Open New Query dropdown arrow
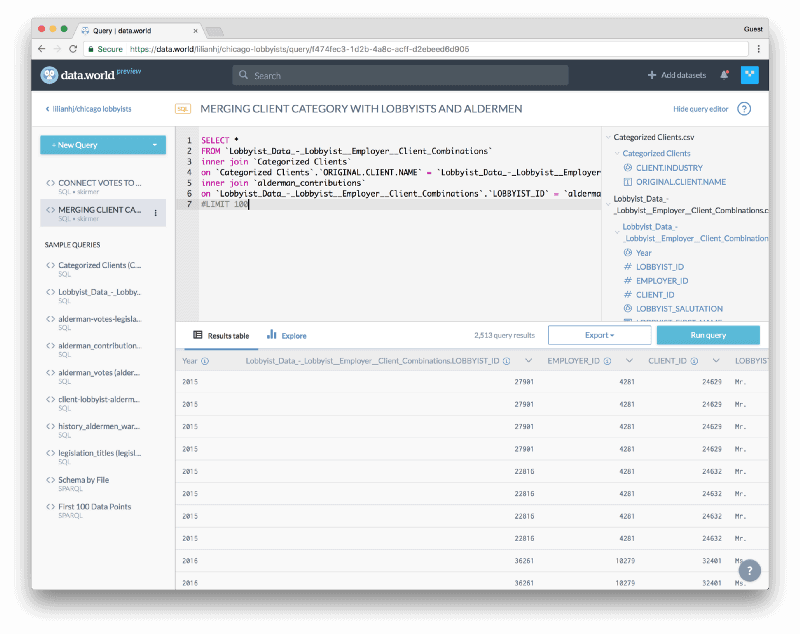Screen dimensions: 800x634 [155, 145]
